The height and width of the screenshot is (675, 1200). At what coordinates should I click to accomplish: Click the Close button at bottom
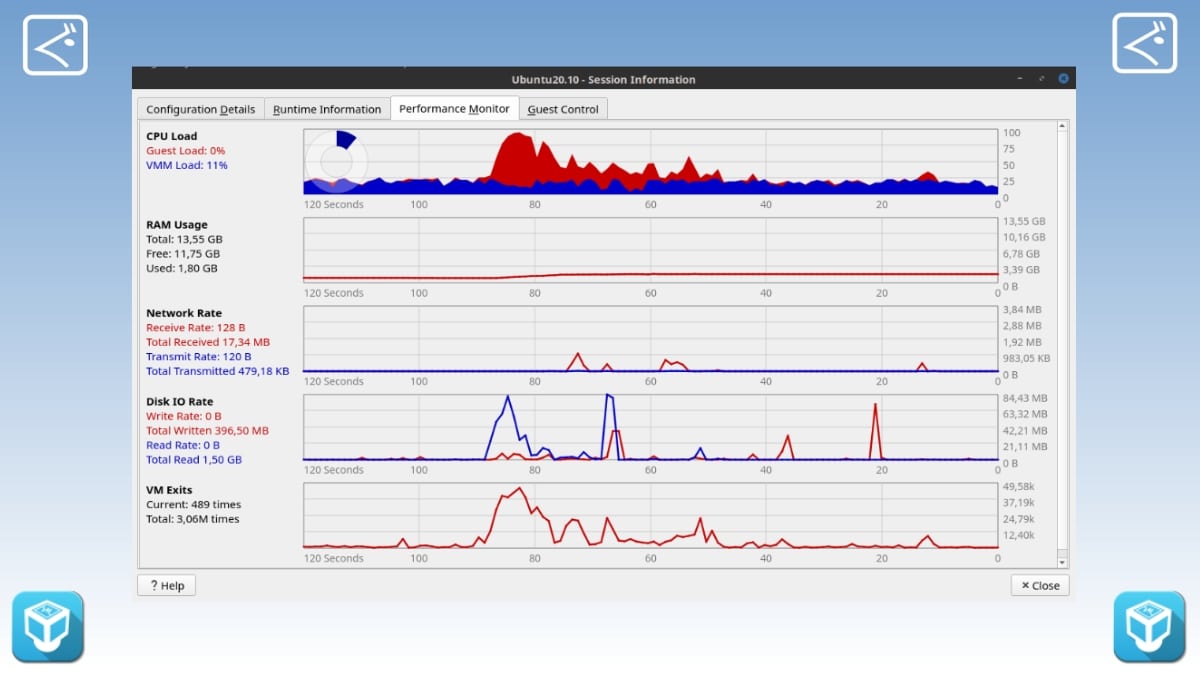pos(1040,585)
